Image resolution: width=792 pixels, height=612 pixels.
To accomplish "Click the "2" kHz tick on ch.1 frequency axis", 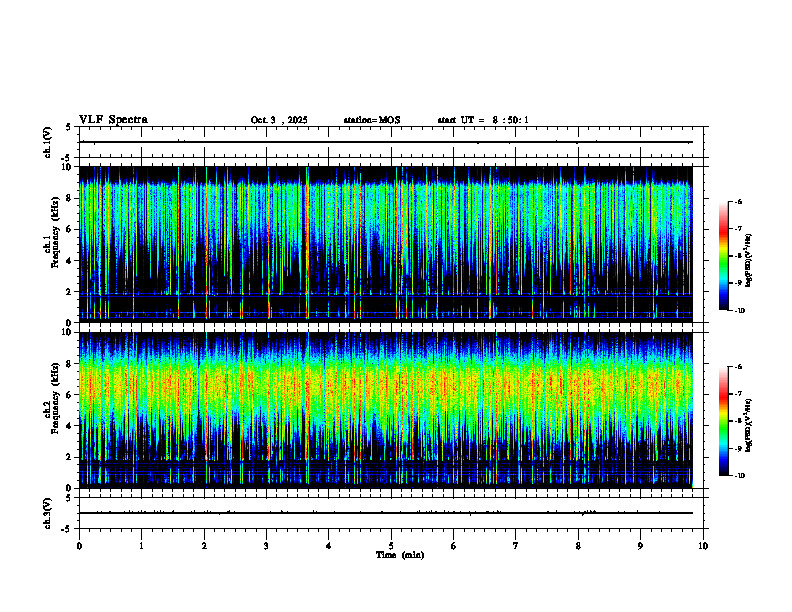I will click(x=70, y=292).
